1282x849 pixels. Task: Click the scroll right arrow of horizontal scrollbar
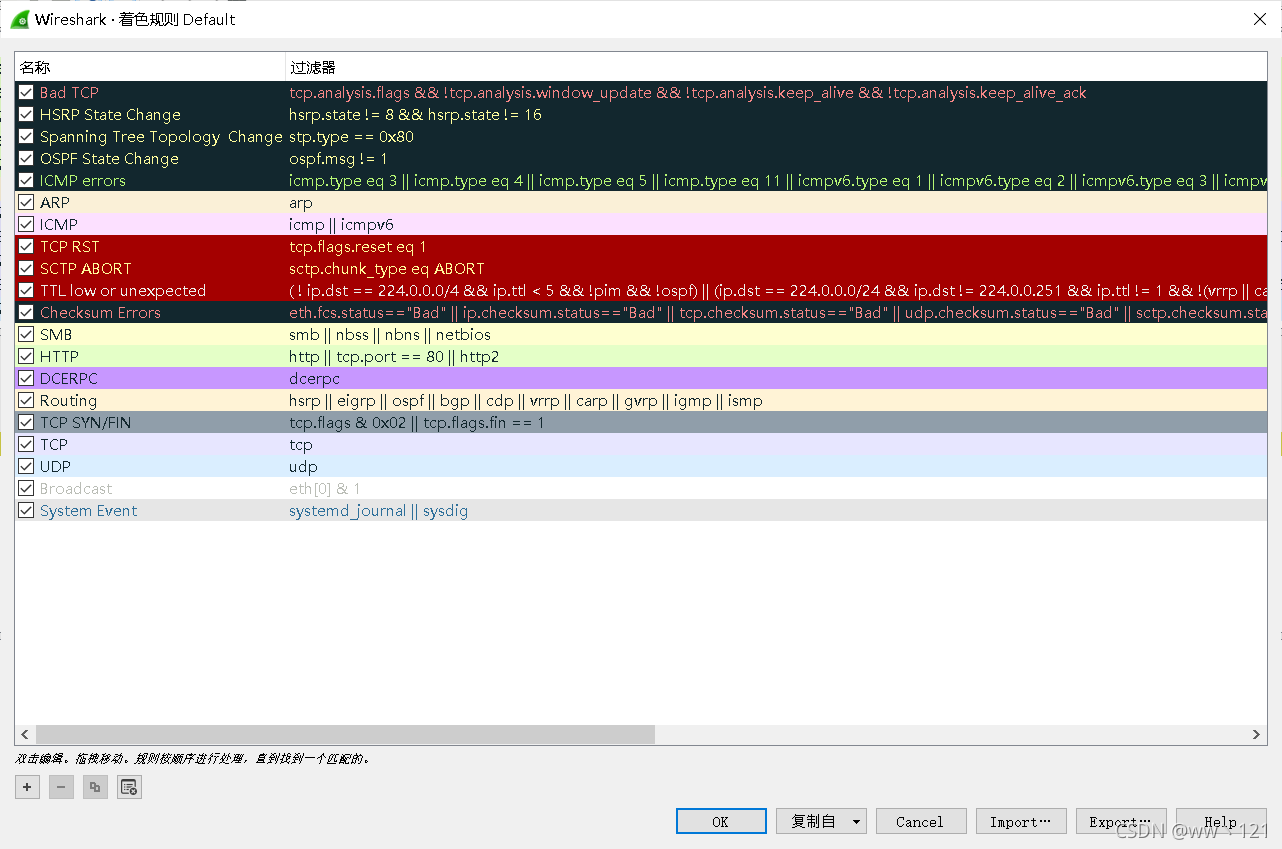(x=1258, y=734)
